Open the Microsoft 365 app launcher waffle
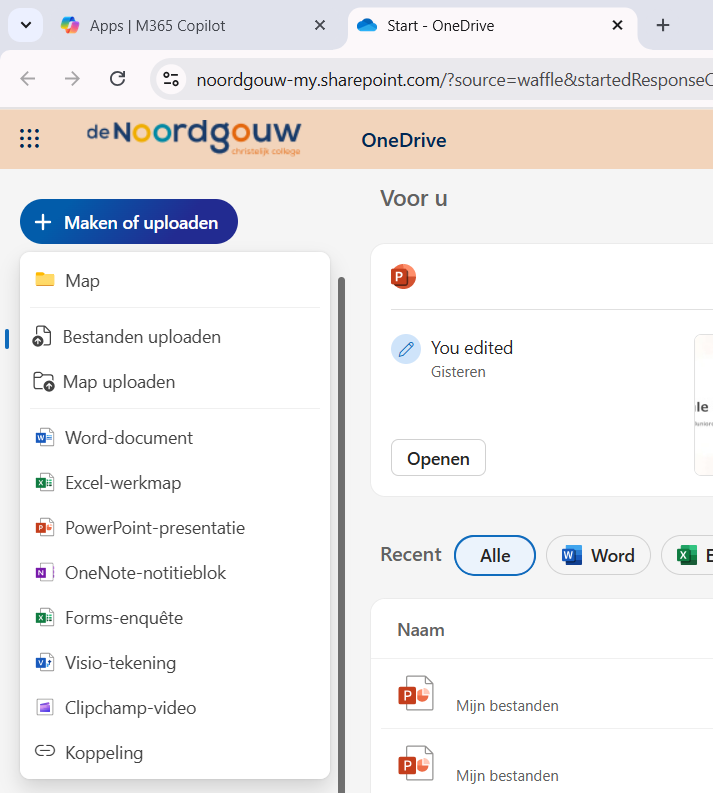 coord(30,139)
